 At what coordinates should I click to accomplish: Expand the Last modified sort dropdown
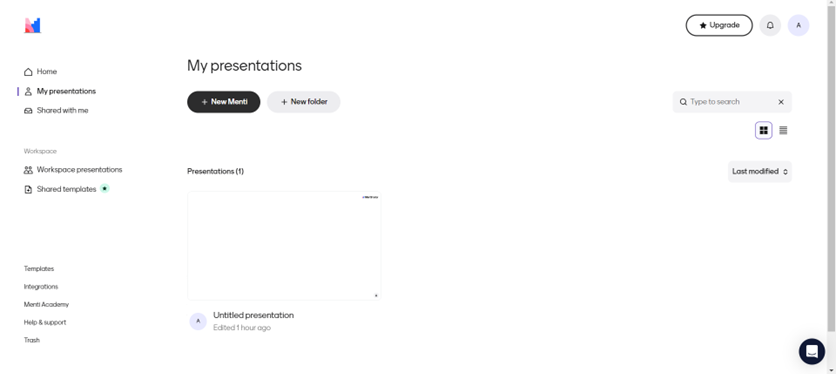[760, 171]
